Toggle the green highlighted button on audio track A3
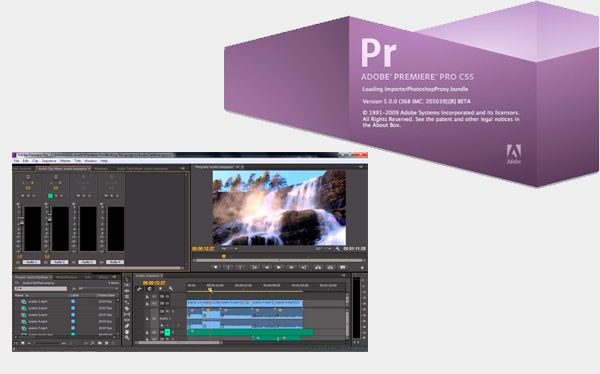The image size is (600, 374). click(167, 332)
